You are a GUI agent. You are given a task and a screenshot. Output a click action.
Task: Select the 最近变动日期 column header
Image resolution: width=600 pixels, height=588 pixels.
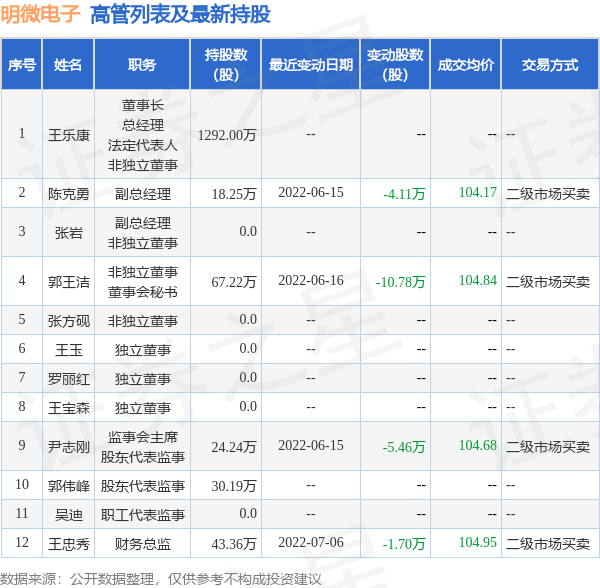[x=311, y=65]
